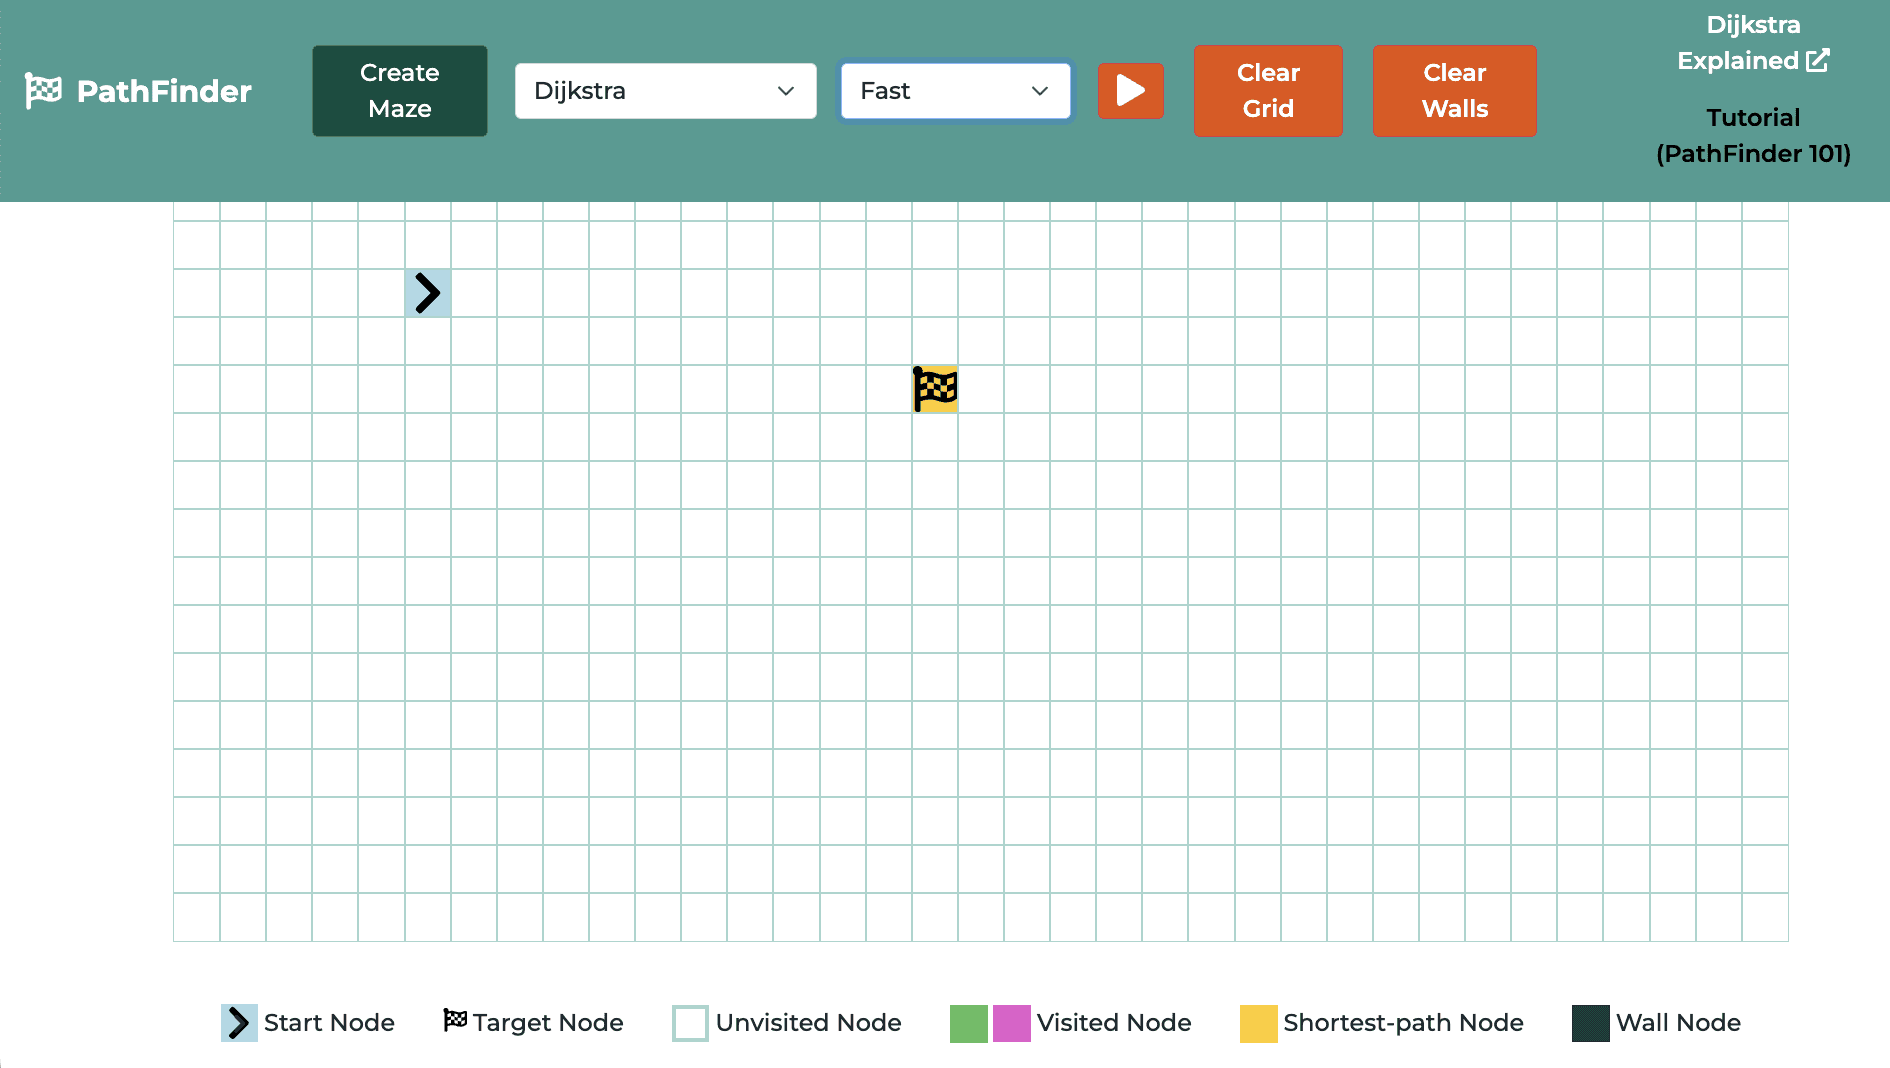Click the Start Node legend label

click(329, 1023)
